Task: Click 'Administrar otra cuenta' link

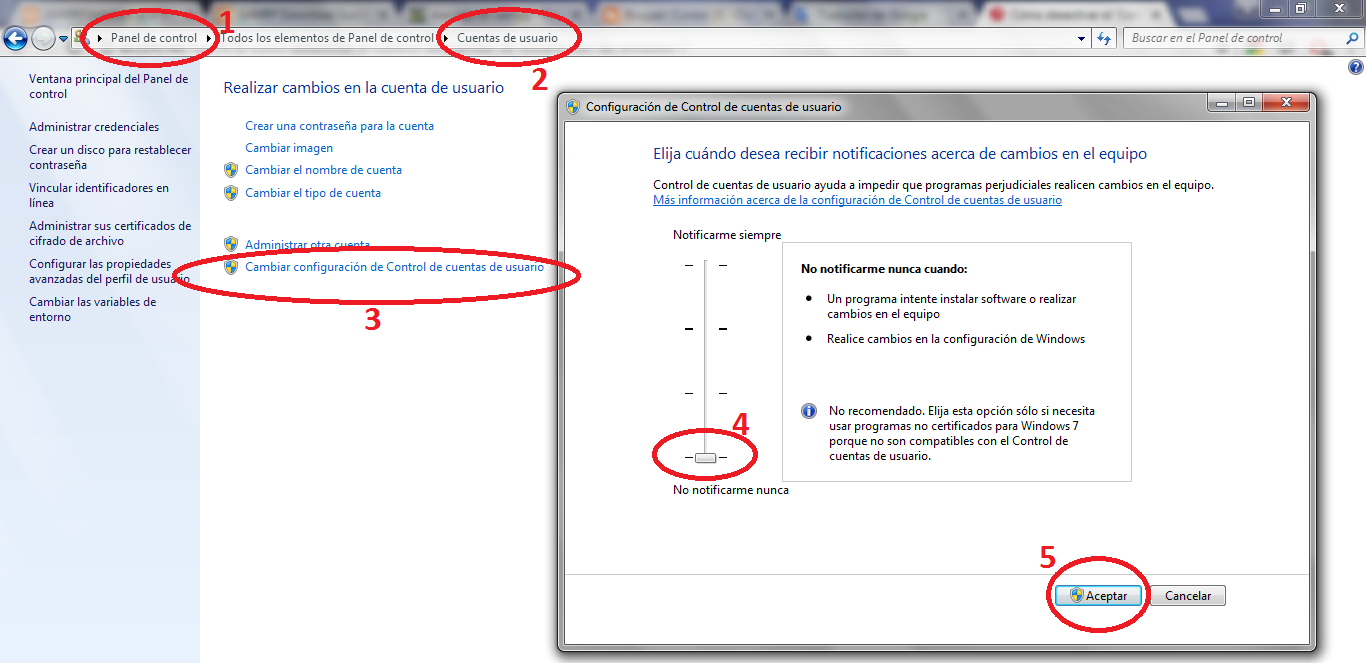Action: [307, 245]
